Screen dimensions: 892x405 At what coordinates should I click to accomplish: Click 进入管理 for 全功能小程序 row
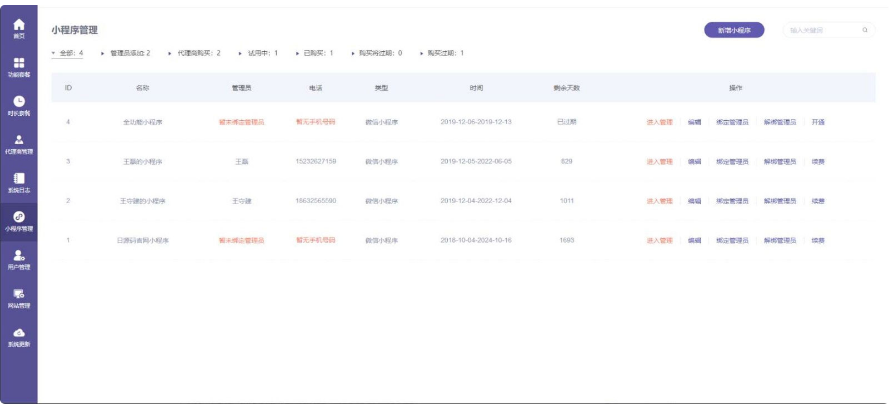659,122
